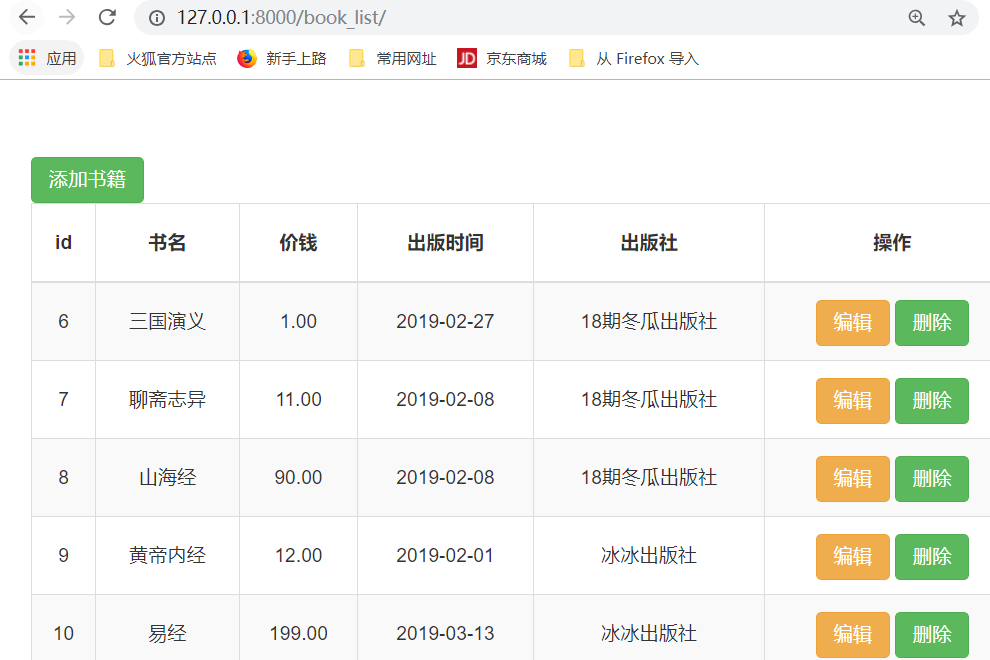Screen dimensions: 990x660
Task: Click the date 2019-02-08 in 聊斋志异 row
Action: pos(445,400)
